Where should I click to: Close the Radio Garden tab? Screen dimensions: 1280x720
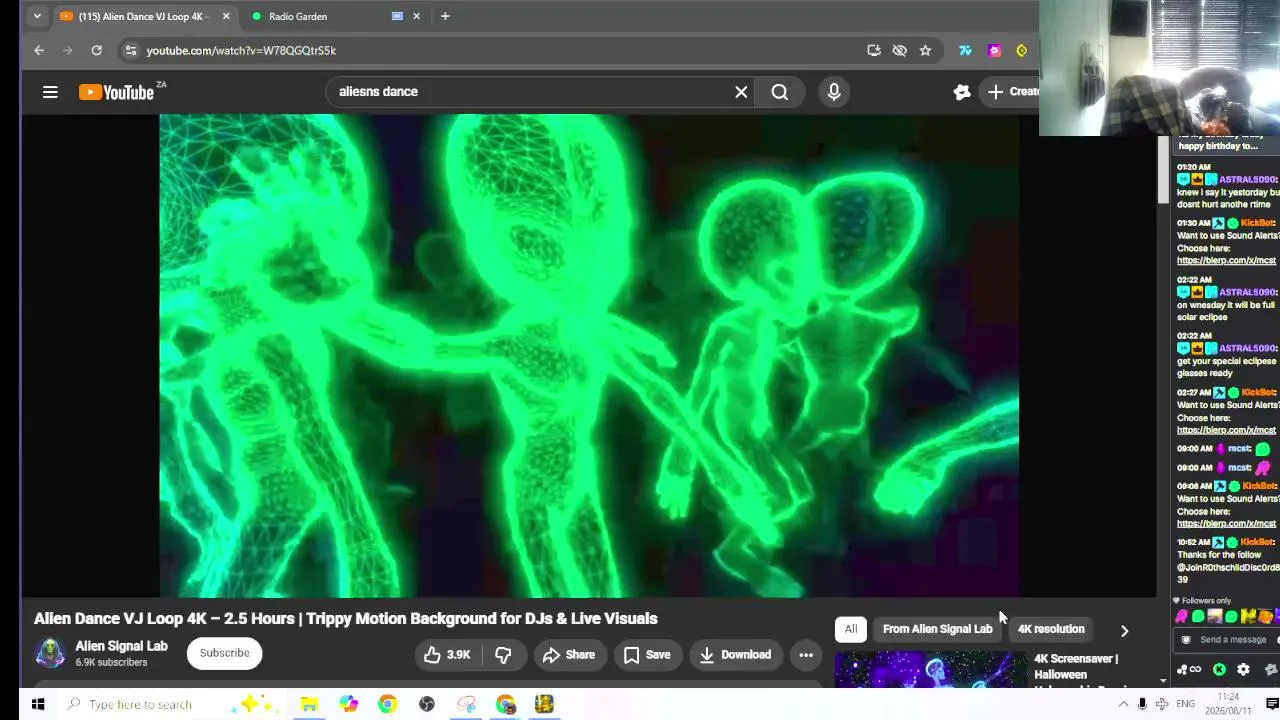(416, 16)
